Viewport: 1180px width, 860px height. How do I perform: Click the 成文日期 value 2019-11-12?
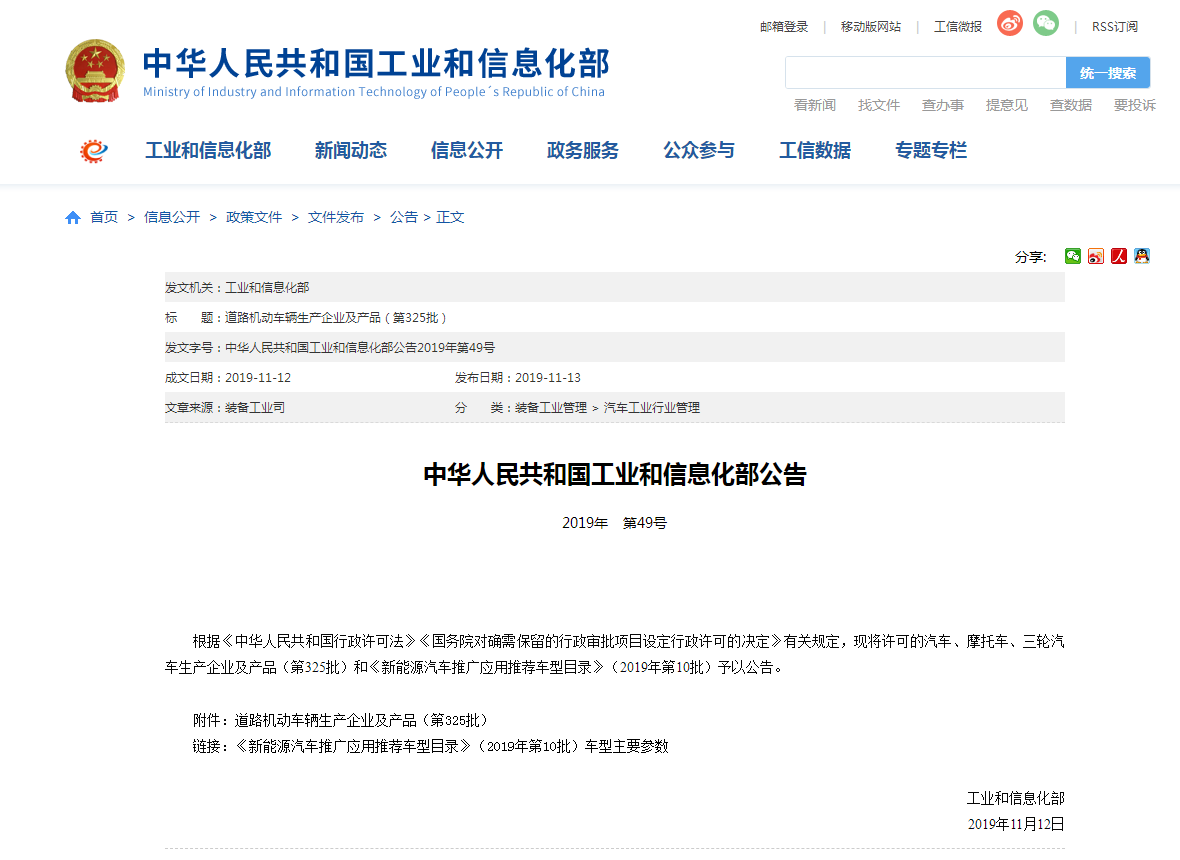coord(258,378)
